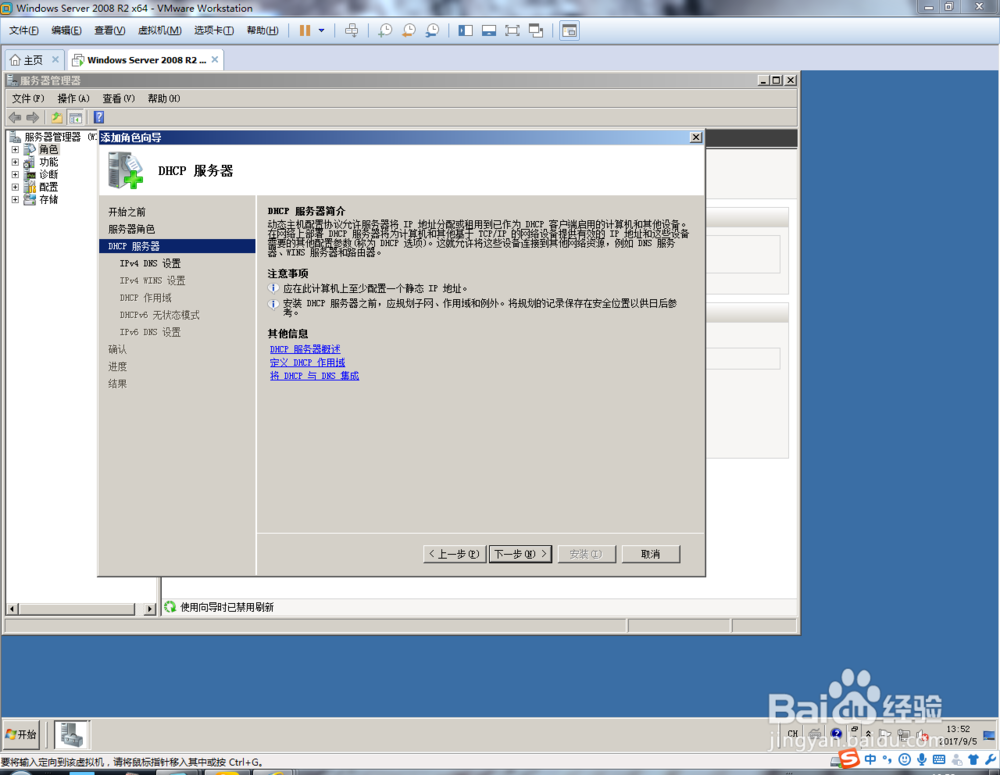
Task: Expand the 功能 tree node
Action: (x=15, y=162)
